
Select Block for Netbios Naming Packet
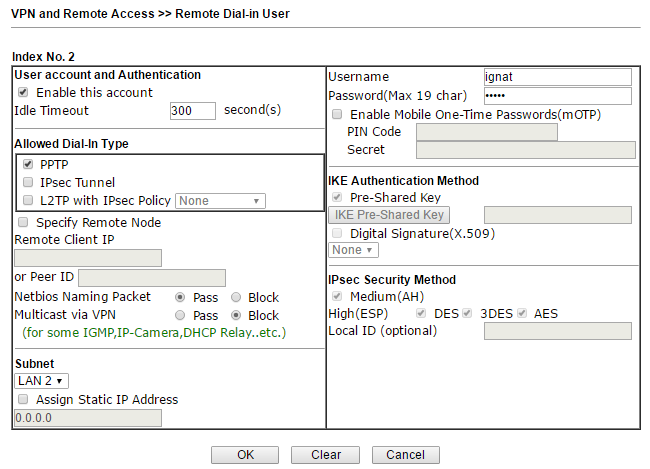point(236,297)
